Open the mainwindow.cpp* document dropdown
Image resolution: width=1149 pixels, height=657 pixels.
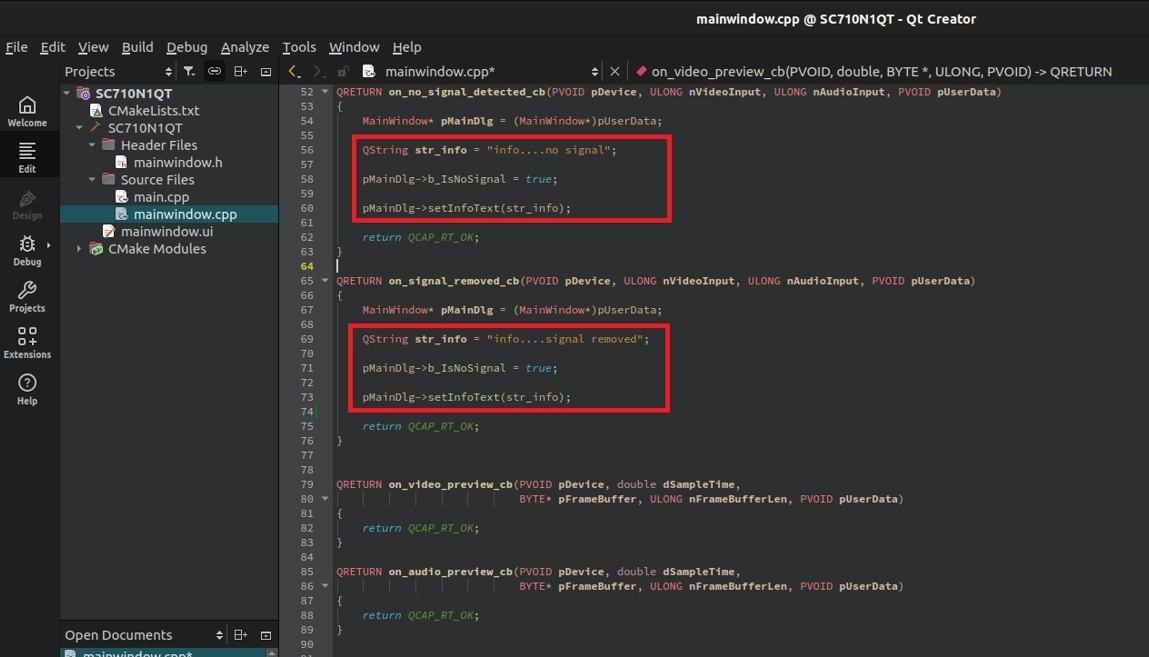click(491, 71)
